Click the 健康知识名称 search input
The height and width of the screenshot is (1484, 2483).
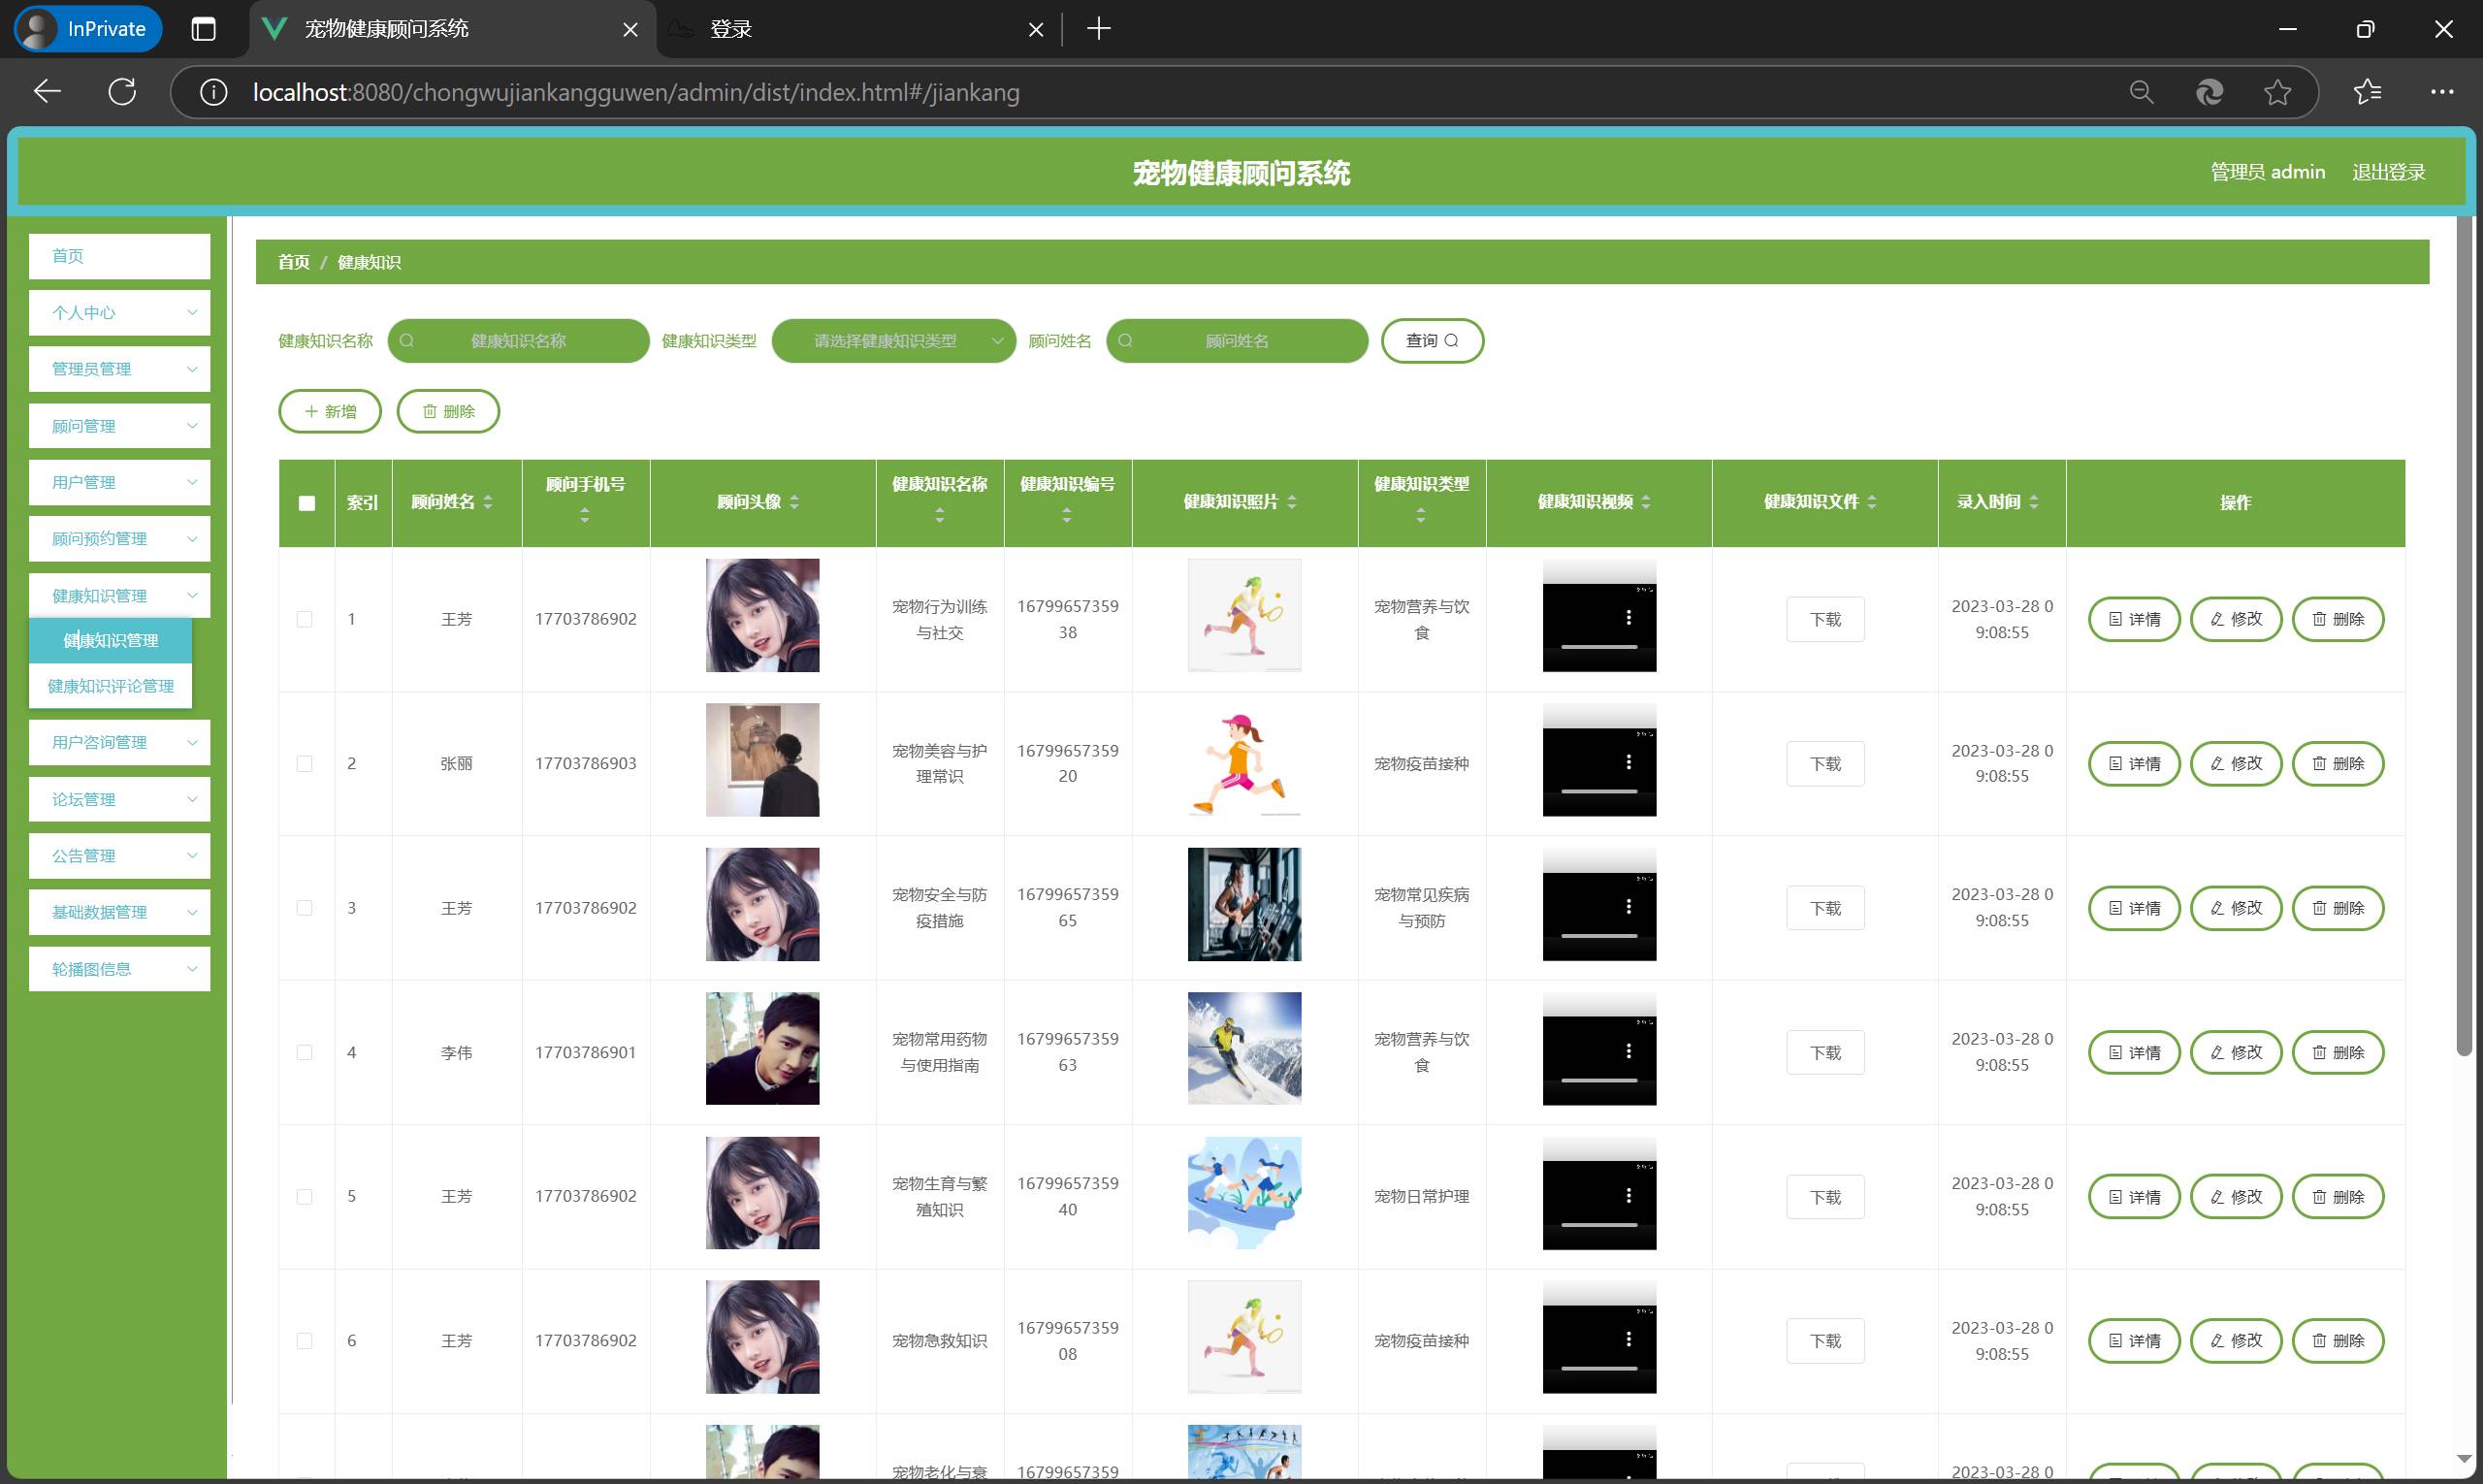click(x=518, y=341)
